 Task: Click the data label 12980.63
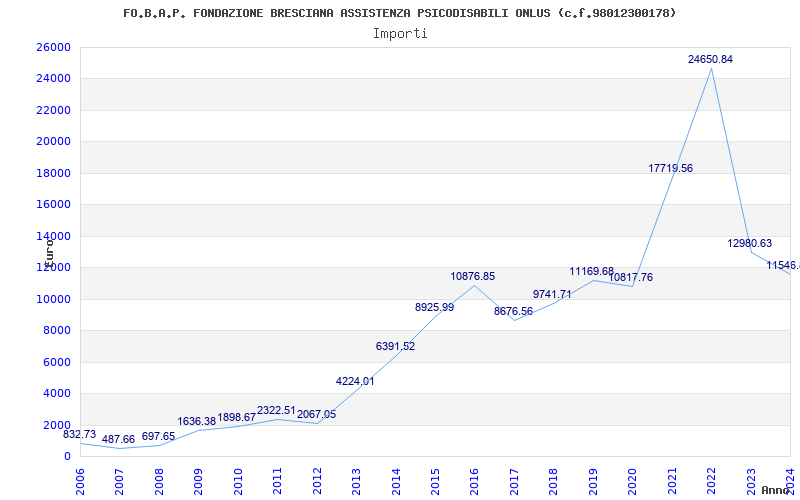(x=749, y=243)
